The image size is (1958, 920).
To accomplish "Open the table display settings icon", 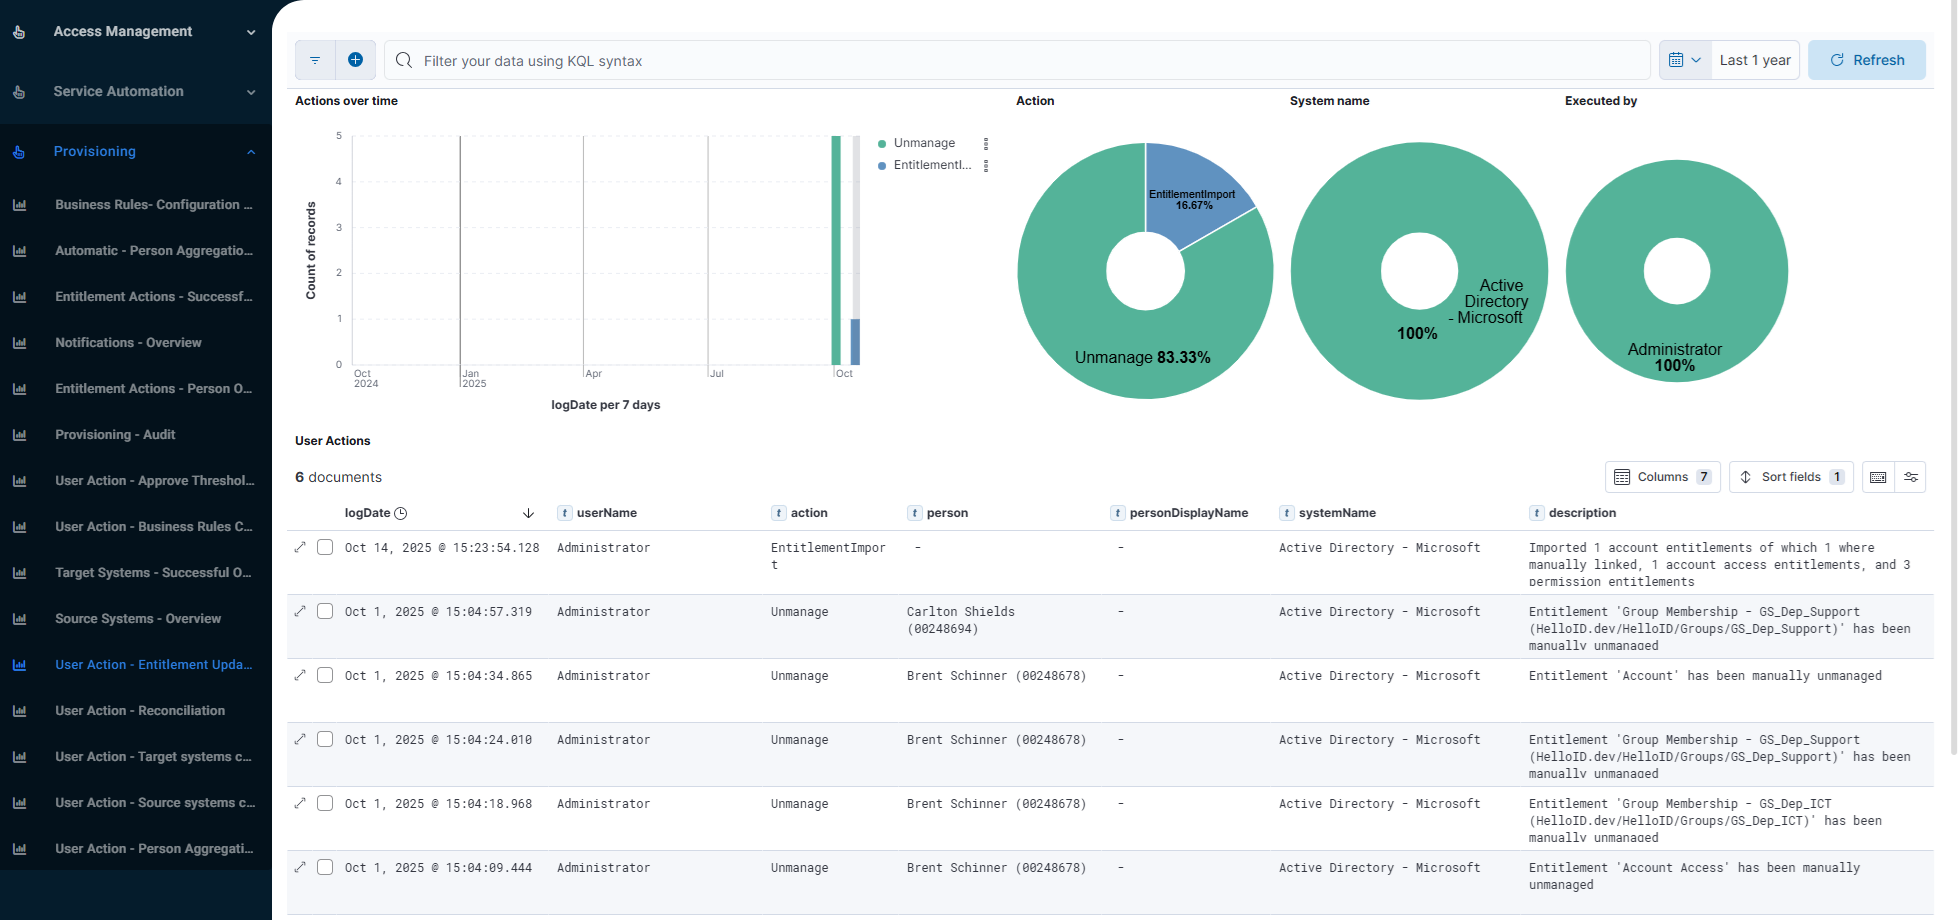I will point(1911,477).
